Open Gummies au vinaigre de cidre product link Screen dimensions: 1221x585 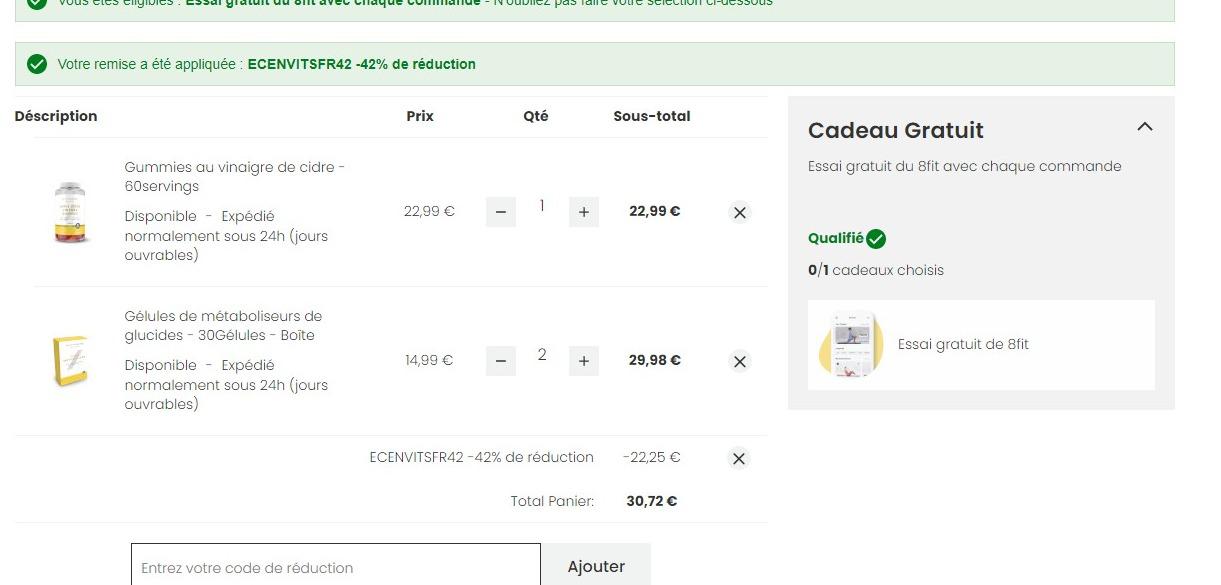pyautogui.click(x=235, y=177)
